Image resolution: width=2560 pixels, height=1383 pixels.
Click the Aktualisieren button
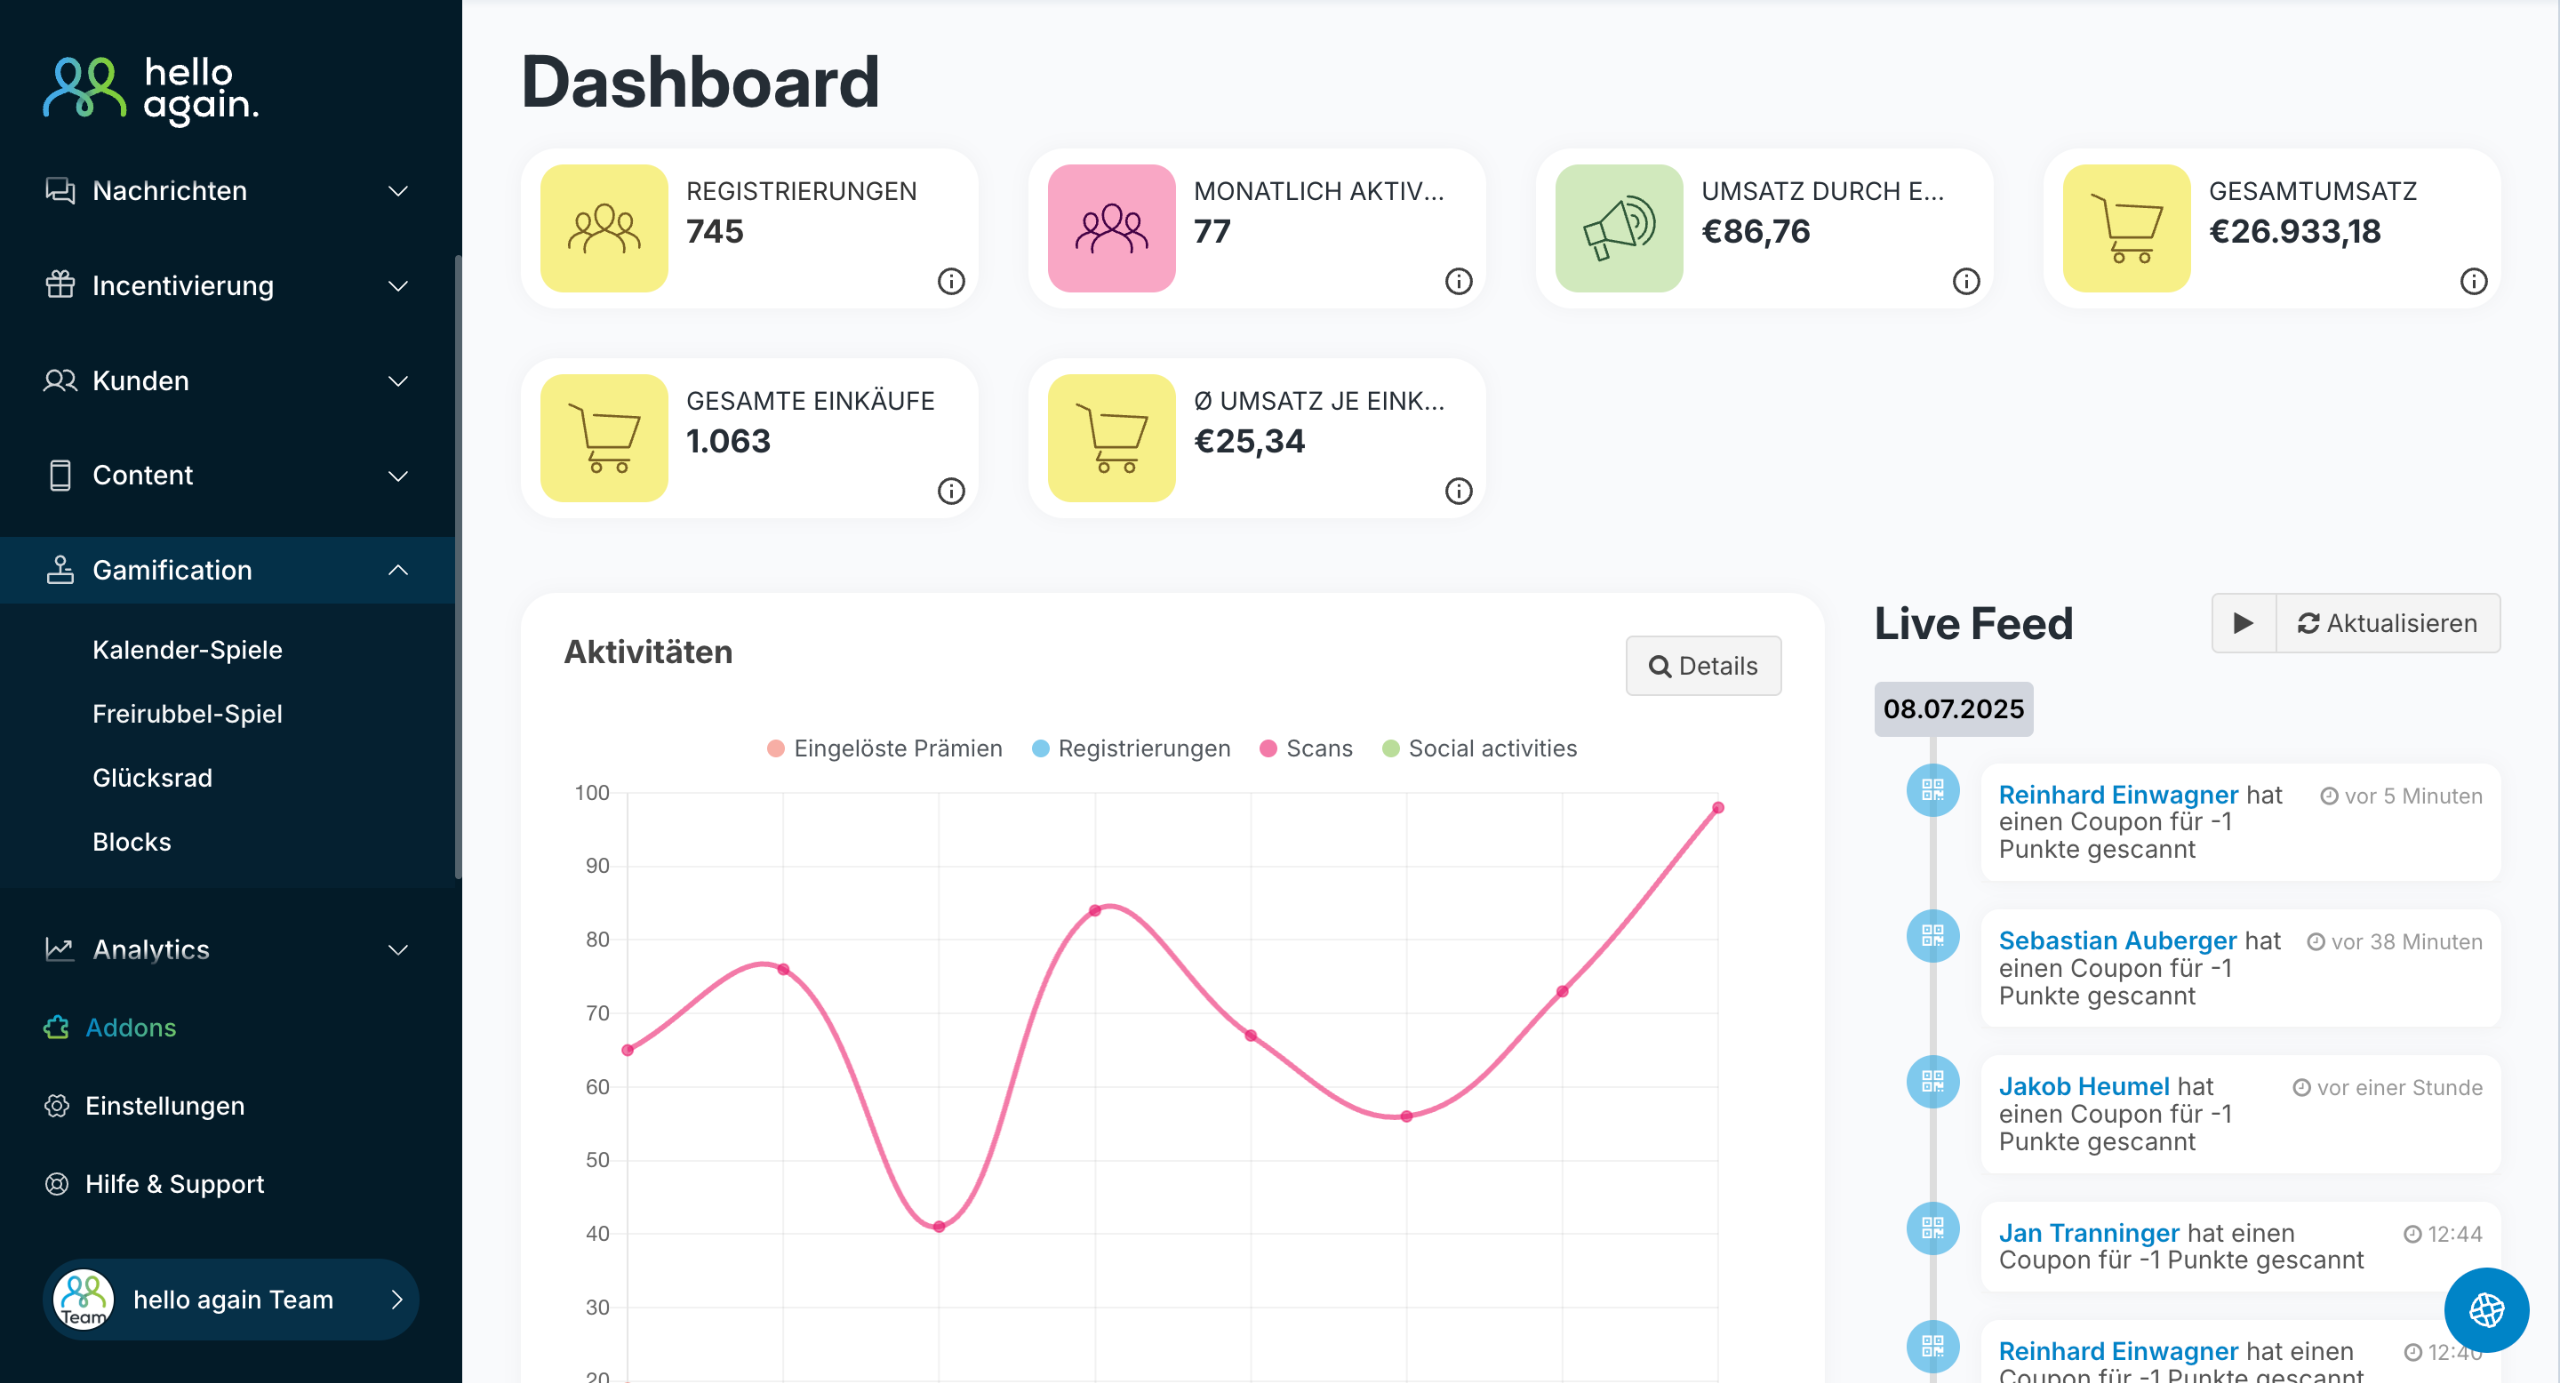tap(2387, 623)
